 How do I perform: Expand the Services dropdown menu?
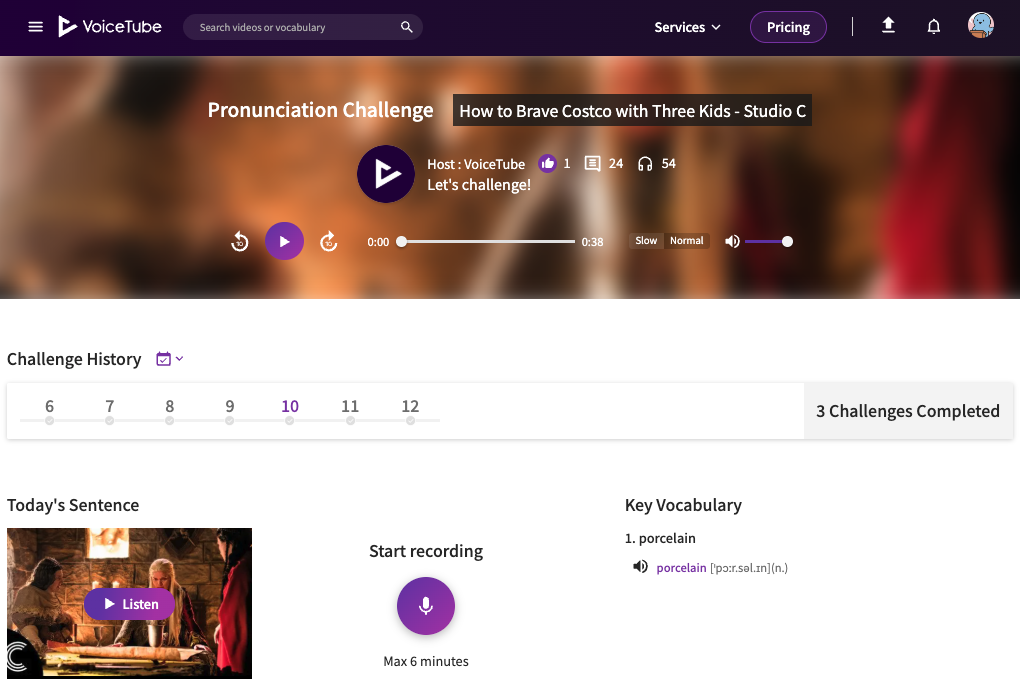pos(687,27)
